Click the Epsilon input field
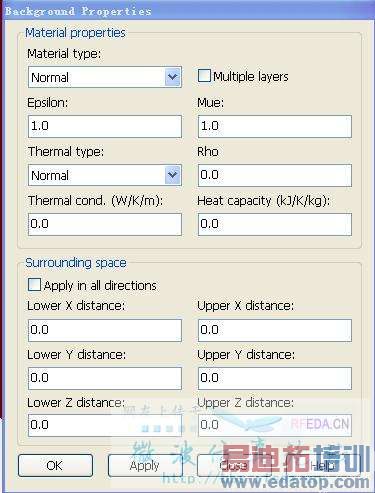 (x=105, y=126)
